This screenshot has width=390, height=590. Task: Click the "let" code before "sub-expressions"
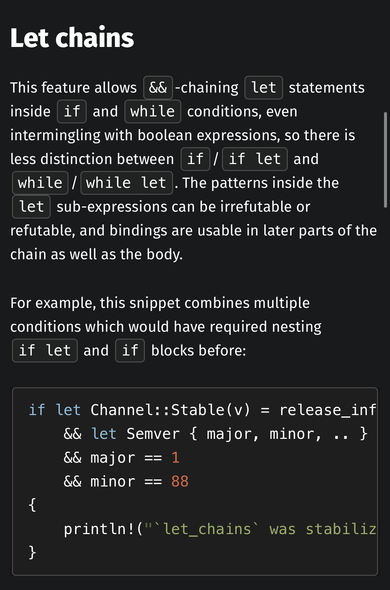[31, 207]
